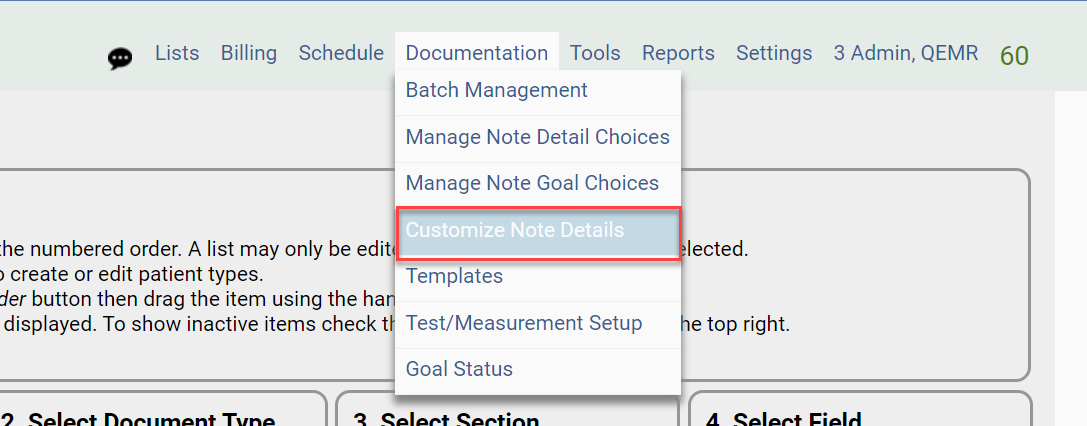This screenshot has height=426, width=1087.
Task: Select the highlighted Customize Note Details item
Action: tap(515, 230)
